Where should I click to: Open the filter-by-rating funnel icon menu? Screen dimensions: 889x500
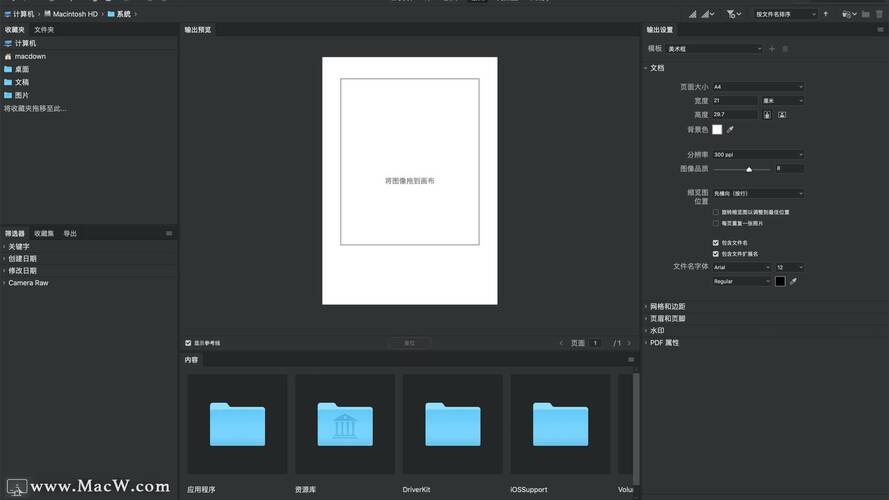734,14
